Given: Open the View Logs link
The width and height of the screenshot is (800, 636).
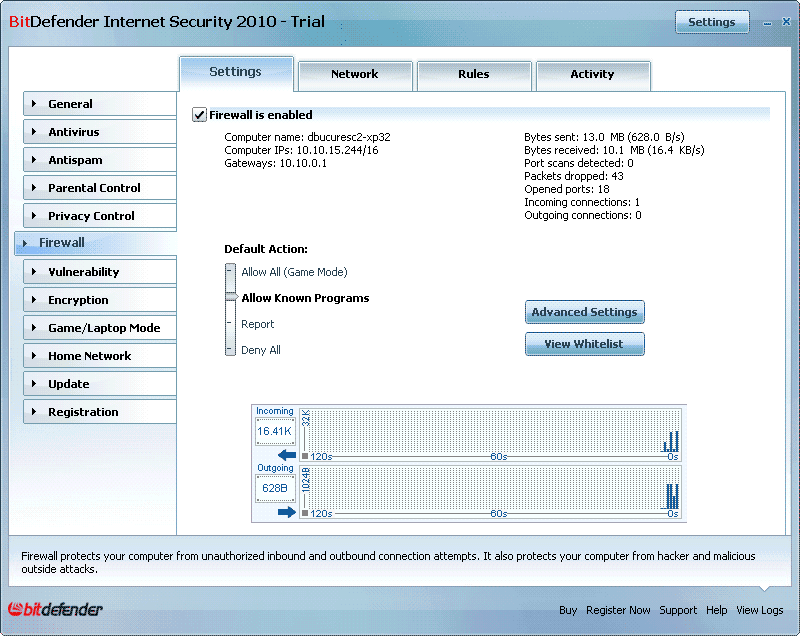Looking at the screenshot, I should tap(760, 610).
